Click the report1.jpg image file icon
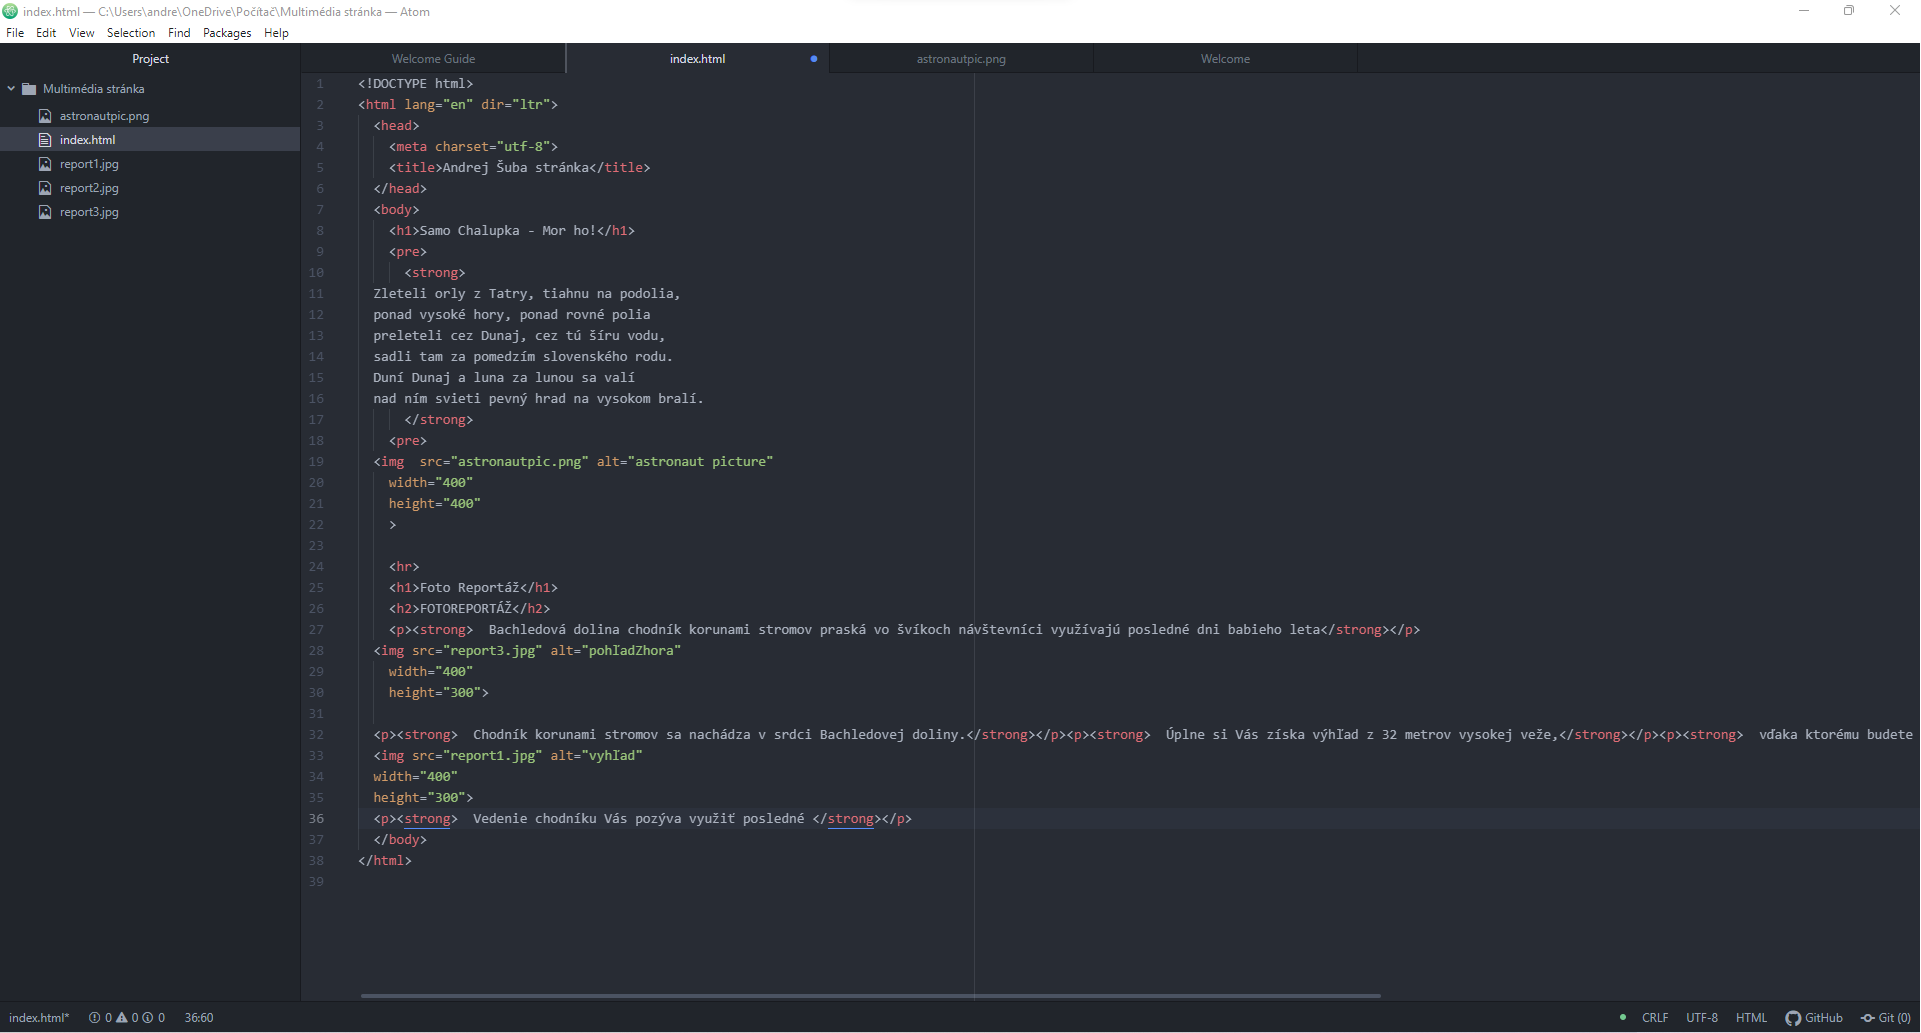The height and width of the screenshot is (1033, 1921). pyautogui.click(x=45, y=164)
